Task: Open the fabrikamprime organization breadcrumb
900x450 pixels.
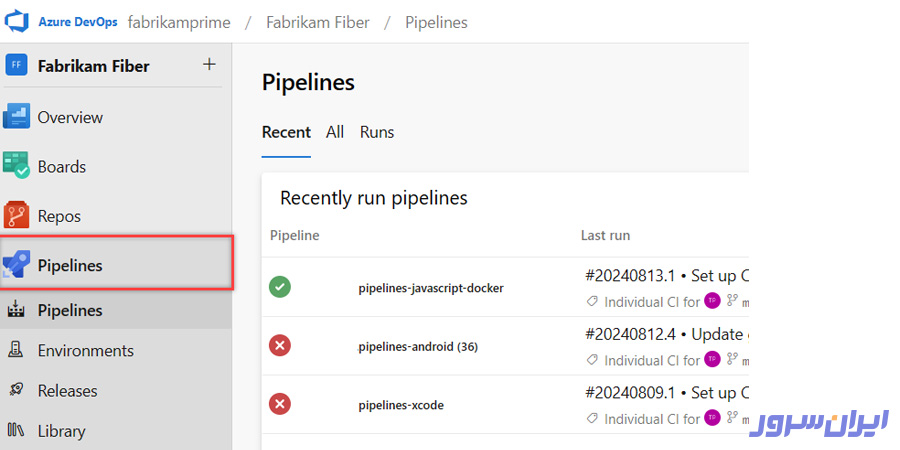Action: (x=179, y=22)
